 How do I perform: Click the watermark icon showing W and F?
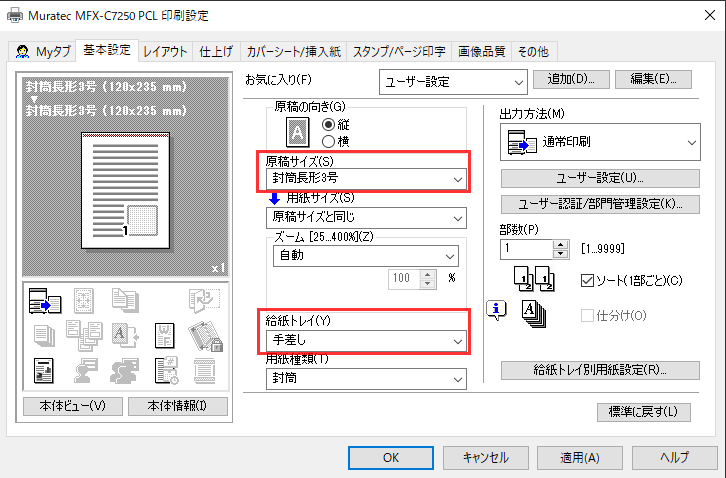pyautogui.click(x=164, y=335)
